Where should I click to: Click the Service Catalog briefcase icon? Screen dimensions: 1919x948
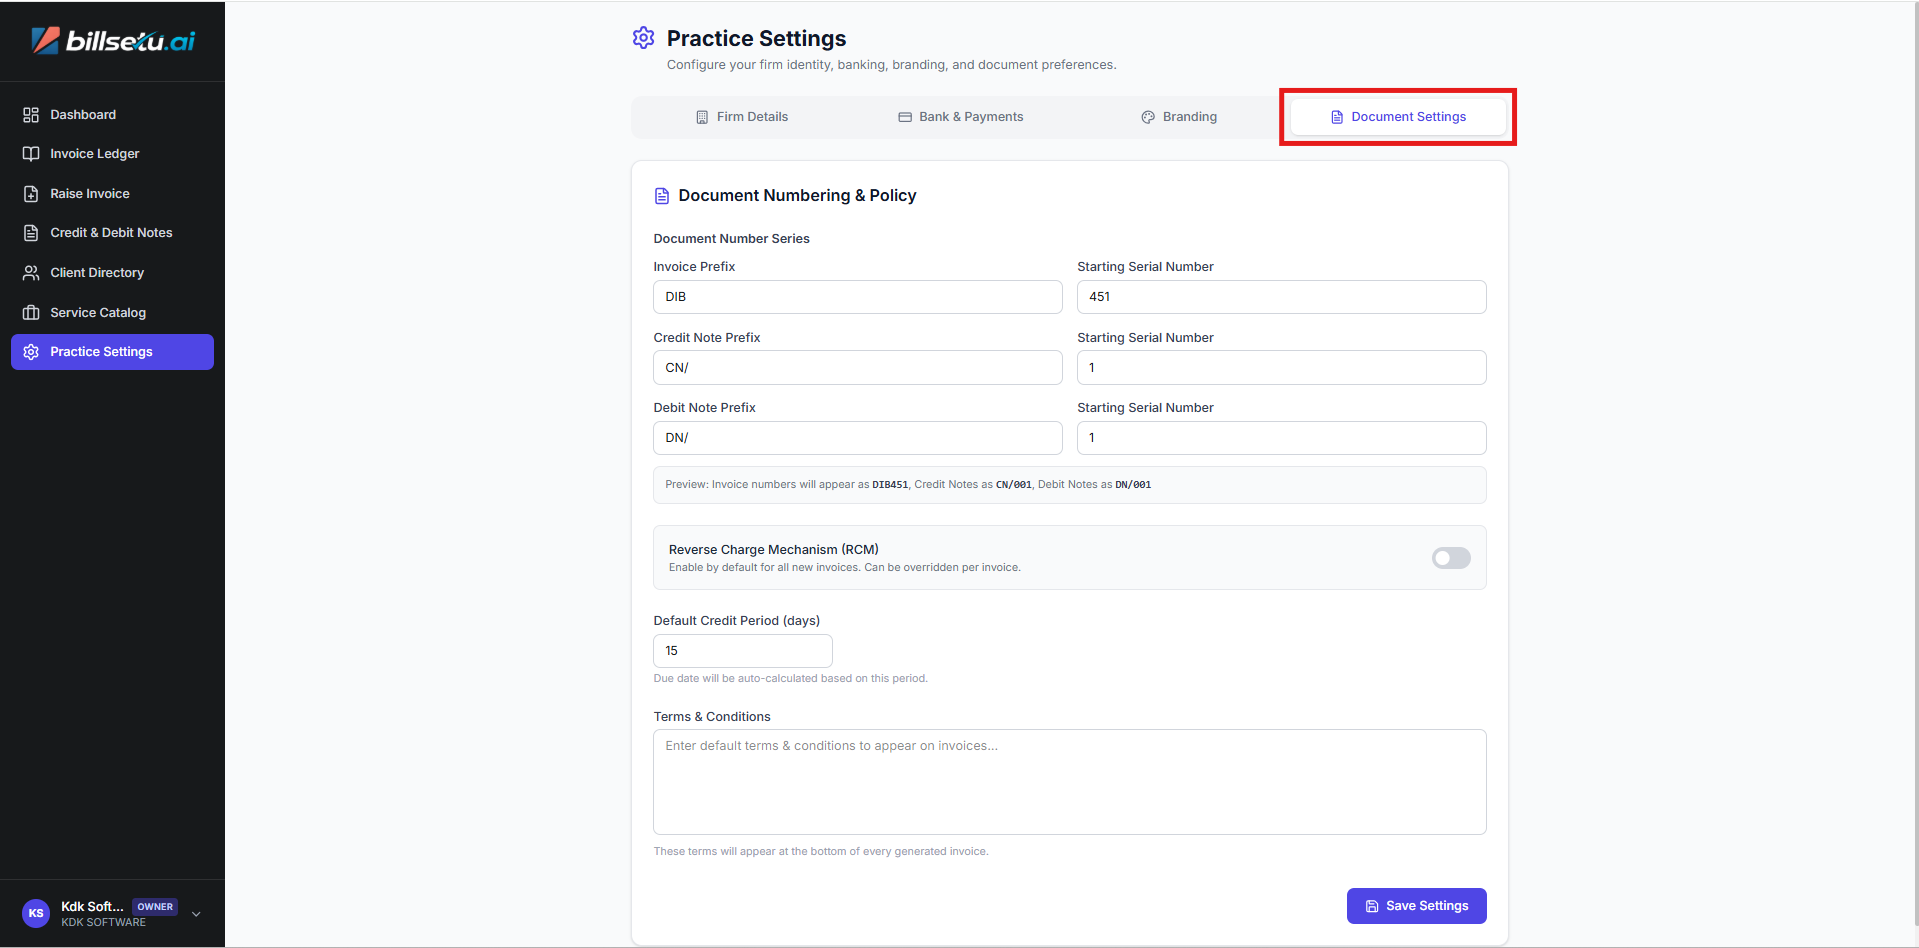(31, 313)
